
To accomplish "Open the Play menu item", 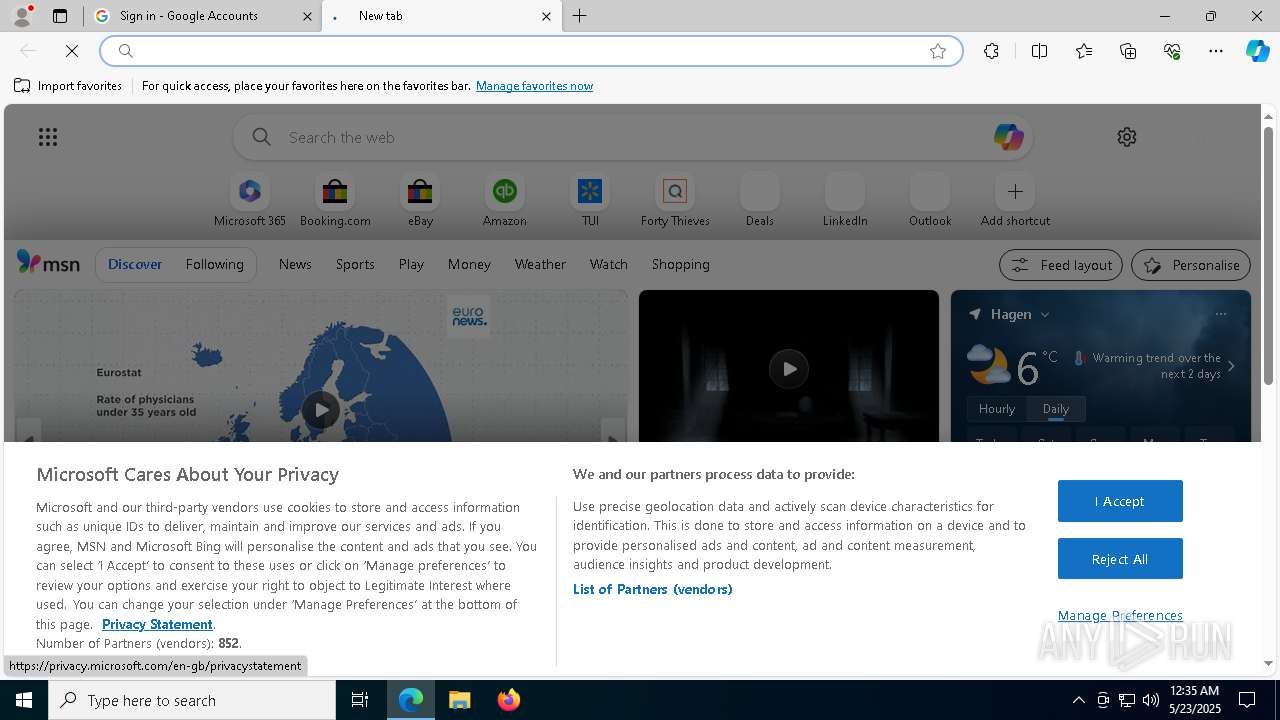I will click(411, 264).
